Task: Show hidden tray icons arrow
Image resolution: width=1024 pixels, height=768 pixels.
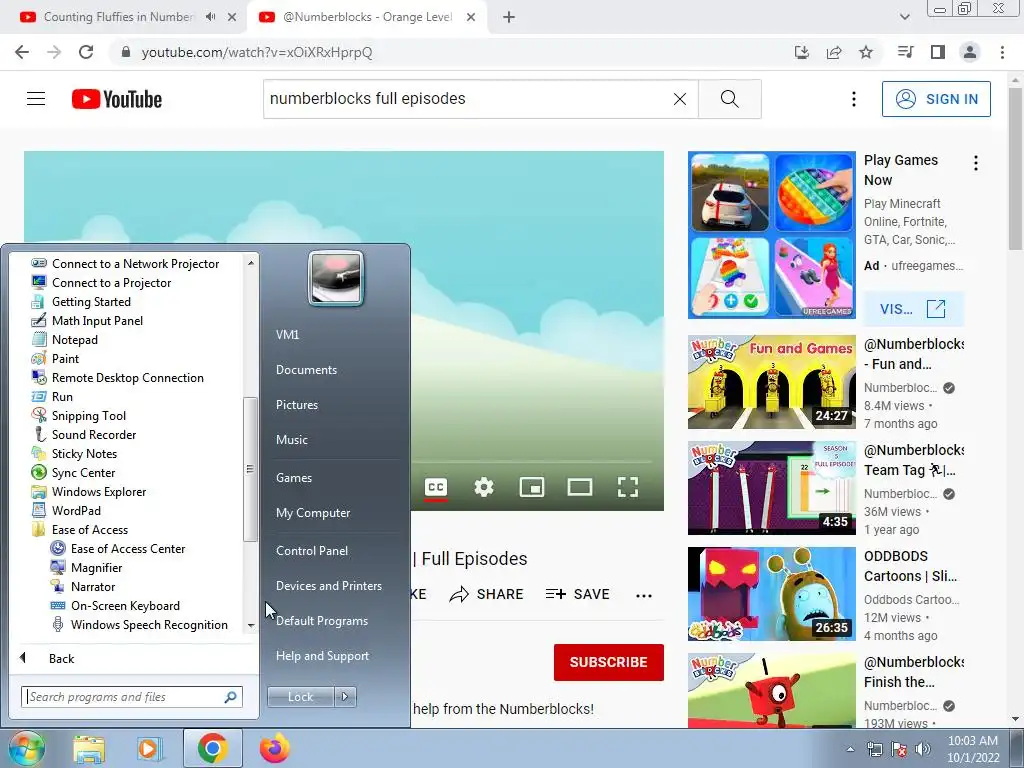Action: pyautogui.click(x=850, y=749)
